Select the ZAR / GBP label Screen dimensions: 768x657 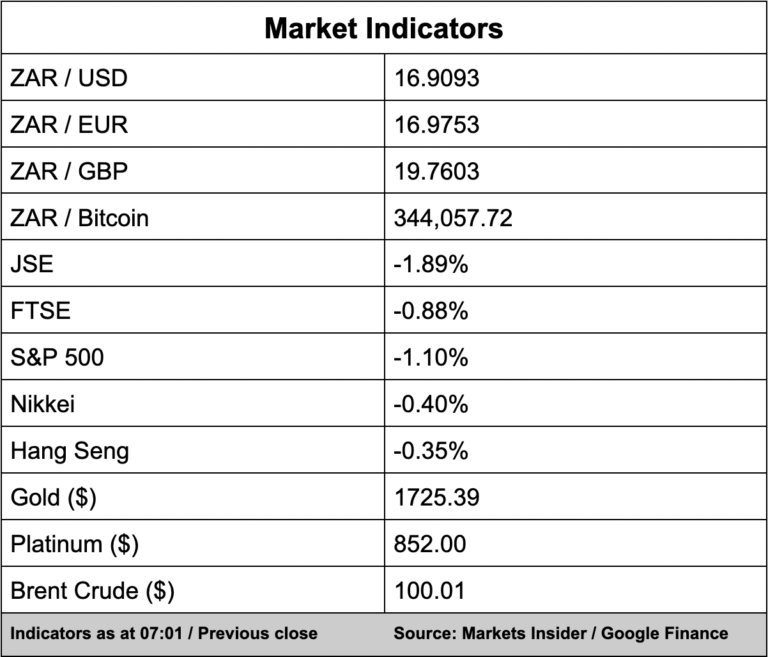coord(69,171)
